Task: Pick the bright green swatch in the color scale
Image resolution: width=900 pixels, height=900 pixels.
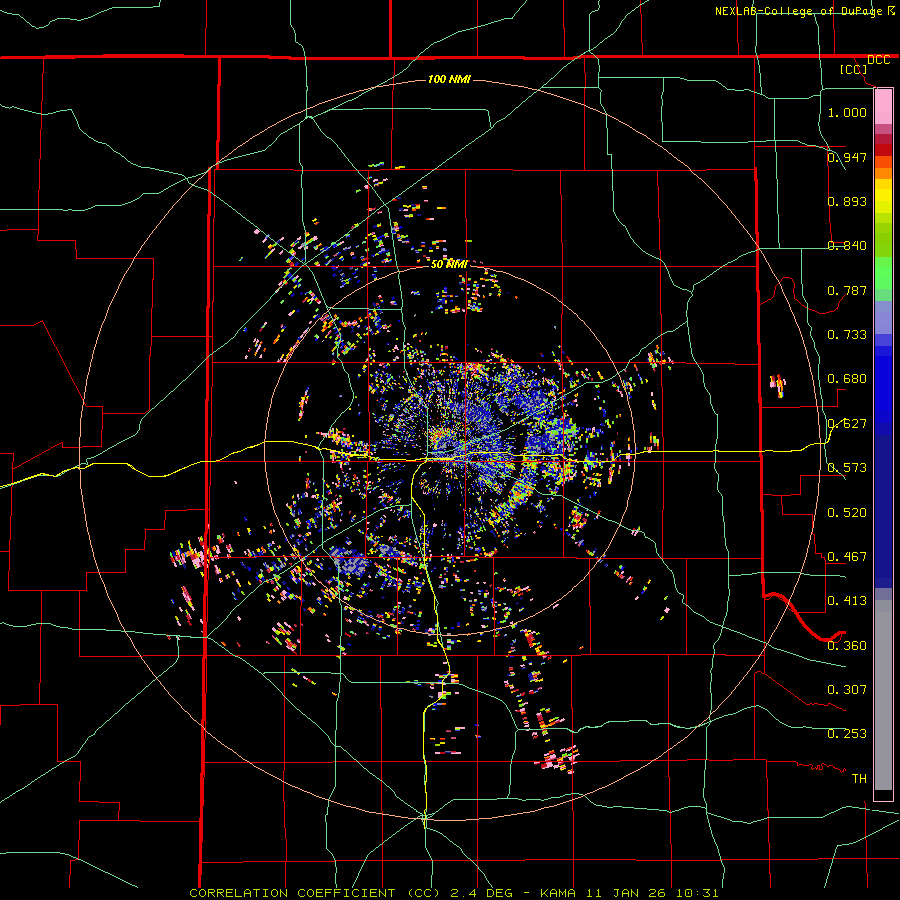Action: pos(883,273)
